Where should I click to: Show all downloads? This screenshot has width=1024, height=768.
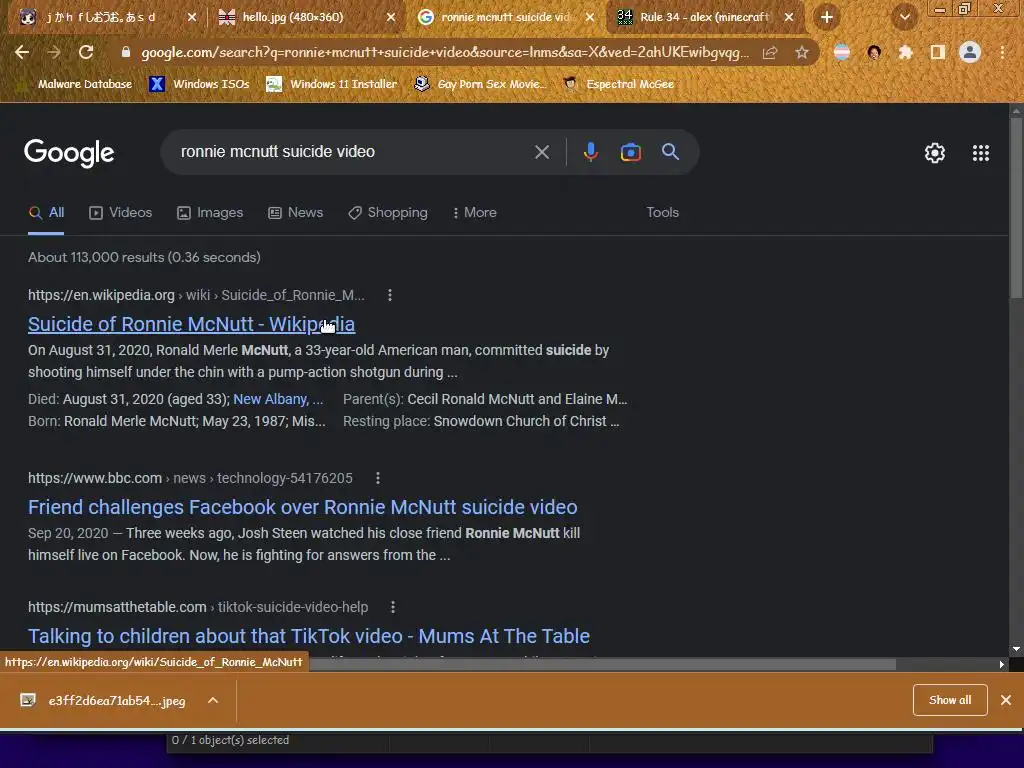click(950, 700)
